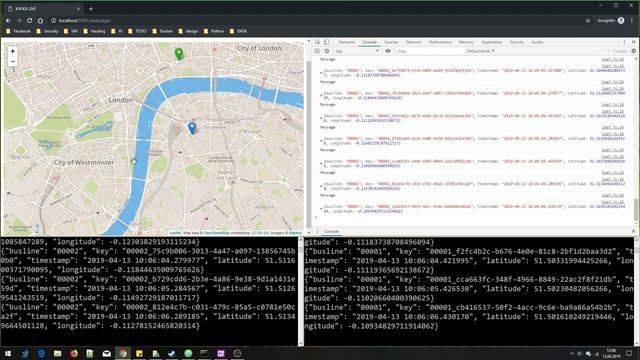Click the left terminal window scrollbar
Screen dimensions: 640x360
tap(301, 292)
